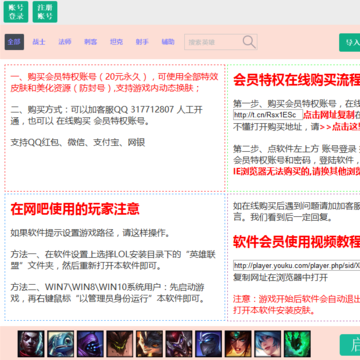Click the green 导入 button
This screenshot has height=360, width=360.
[x=349, y=43]
